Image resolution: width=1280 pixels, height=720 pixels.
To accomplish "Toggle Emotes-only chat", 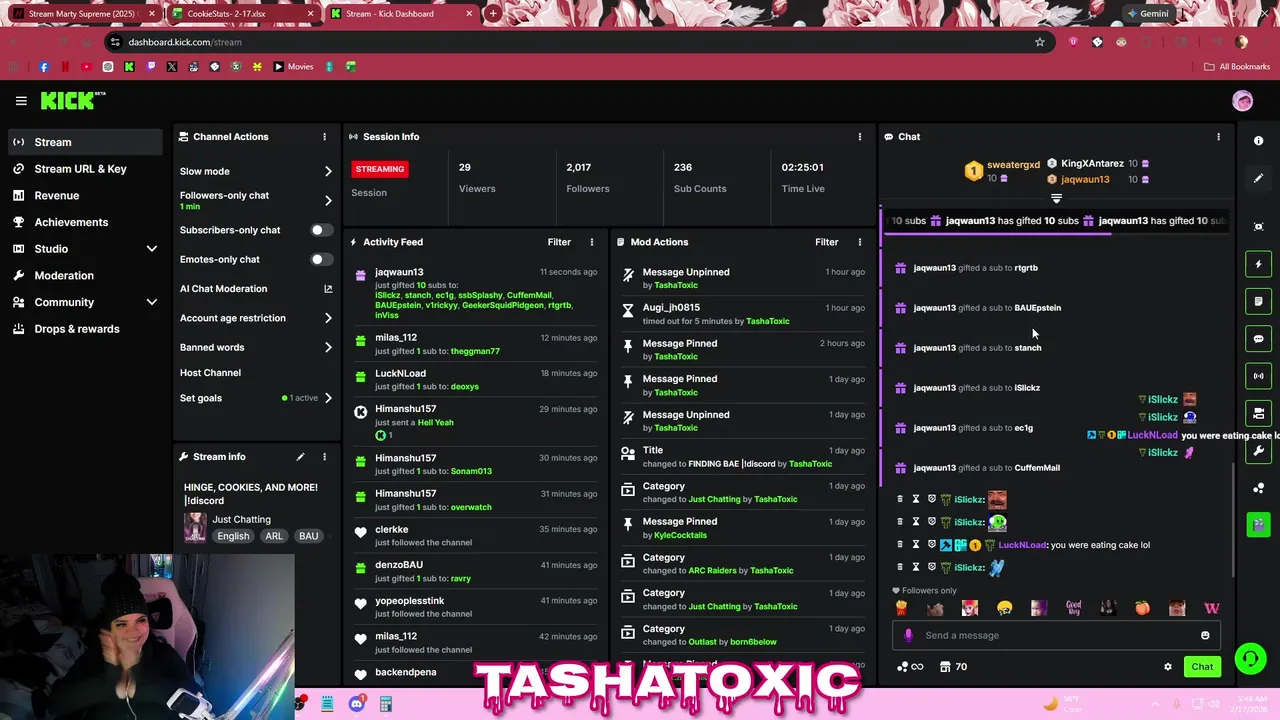I will (320, 259).
